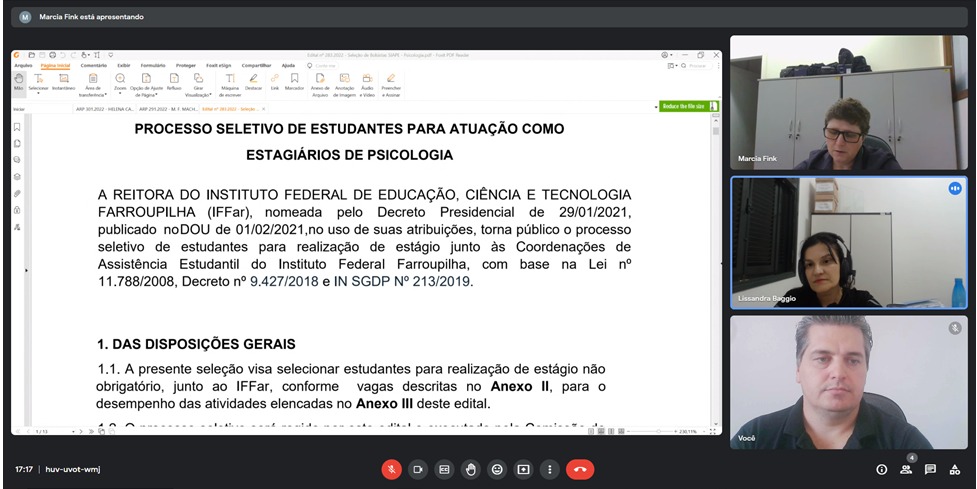Turn on closed captions
Image resolution: width=977 pixels, height=489 pixels.
coord(444,469)
